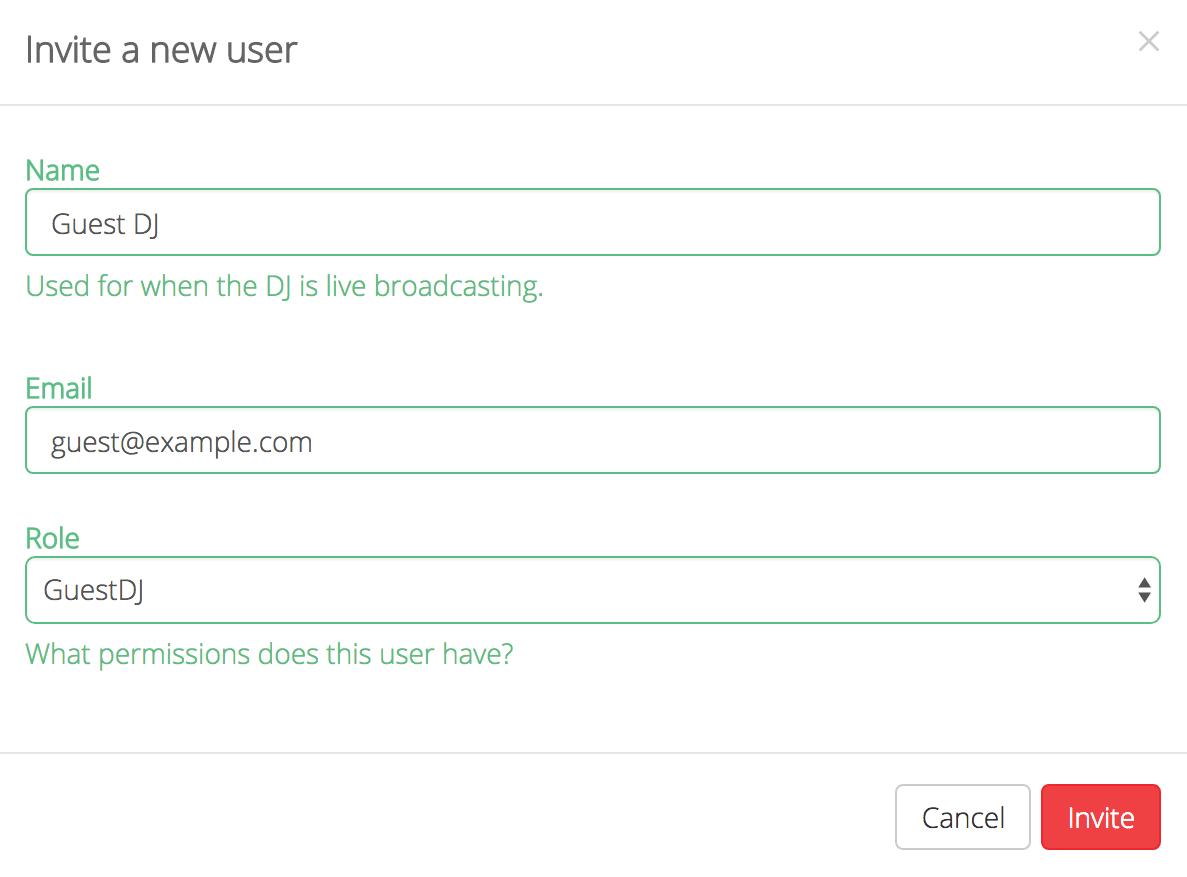Expand Role list via its double-arrow indicator
The width and height of the screenshot is (1187, 877).
point(1144,590)
